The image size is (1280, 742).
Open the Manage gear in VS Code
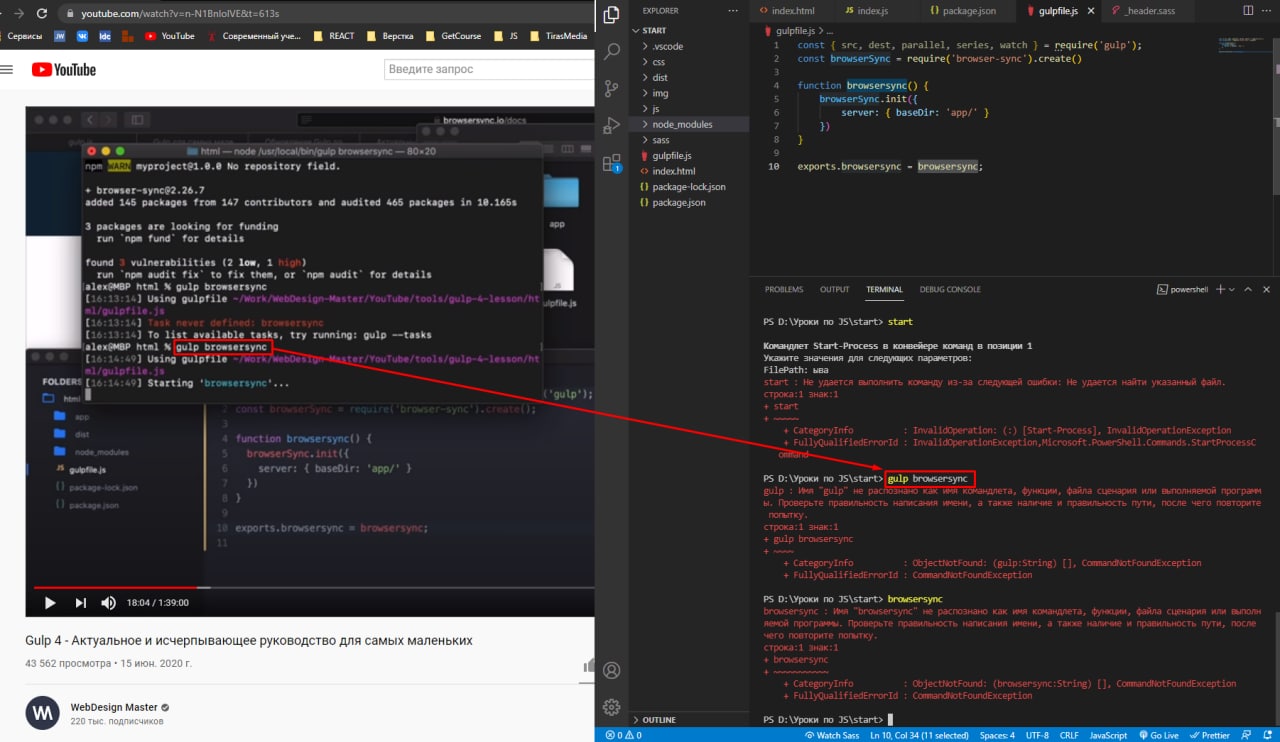pyautogui.click(x=612, y=707)
